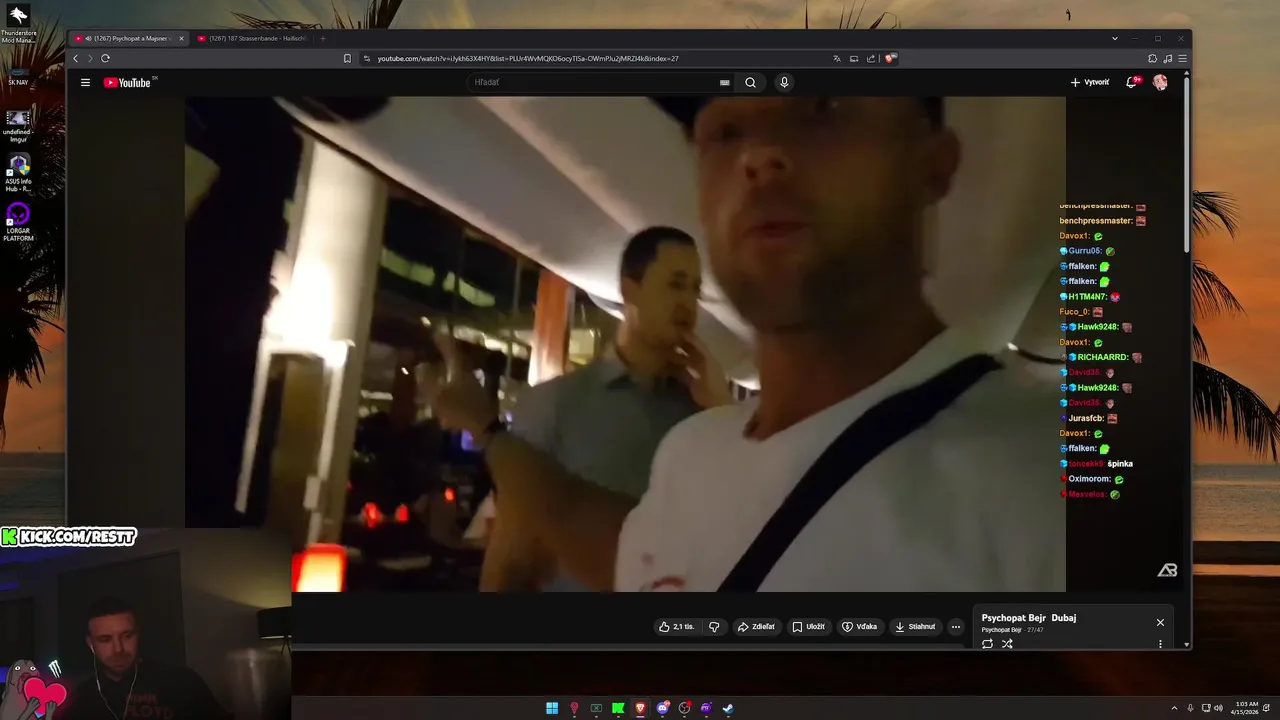Image resolution: width=1280 pixels, height=720 pixels.
Task: Expand the tab search dropdown arrow
Action: [x=1115, y=38]
